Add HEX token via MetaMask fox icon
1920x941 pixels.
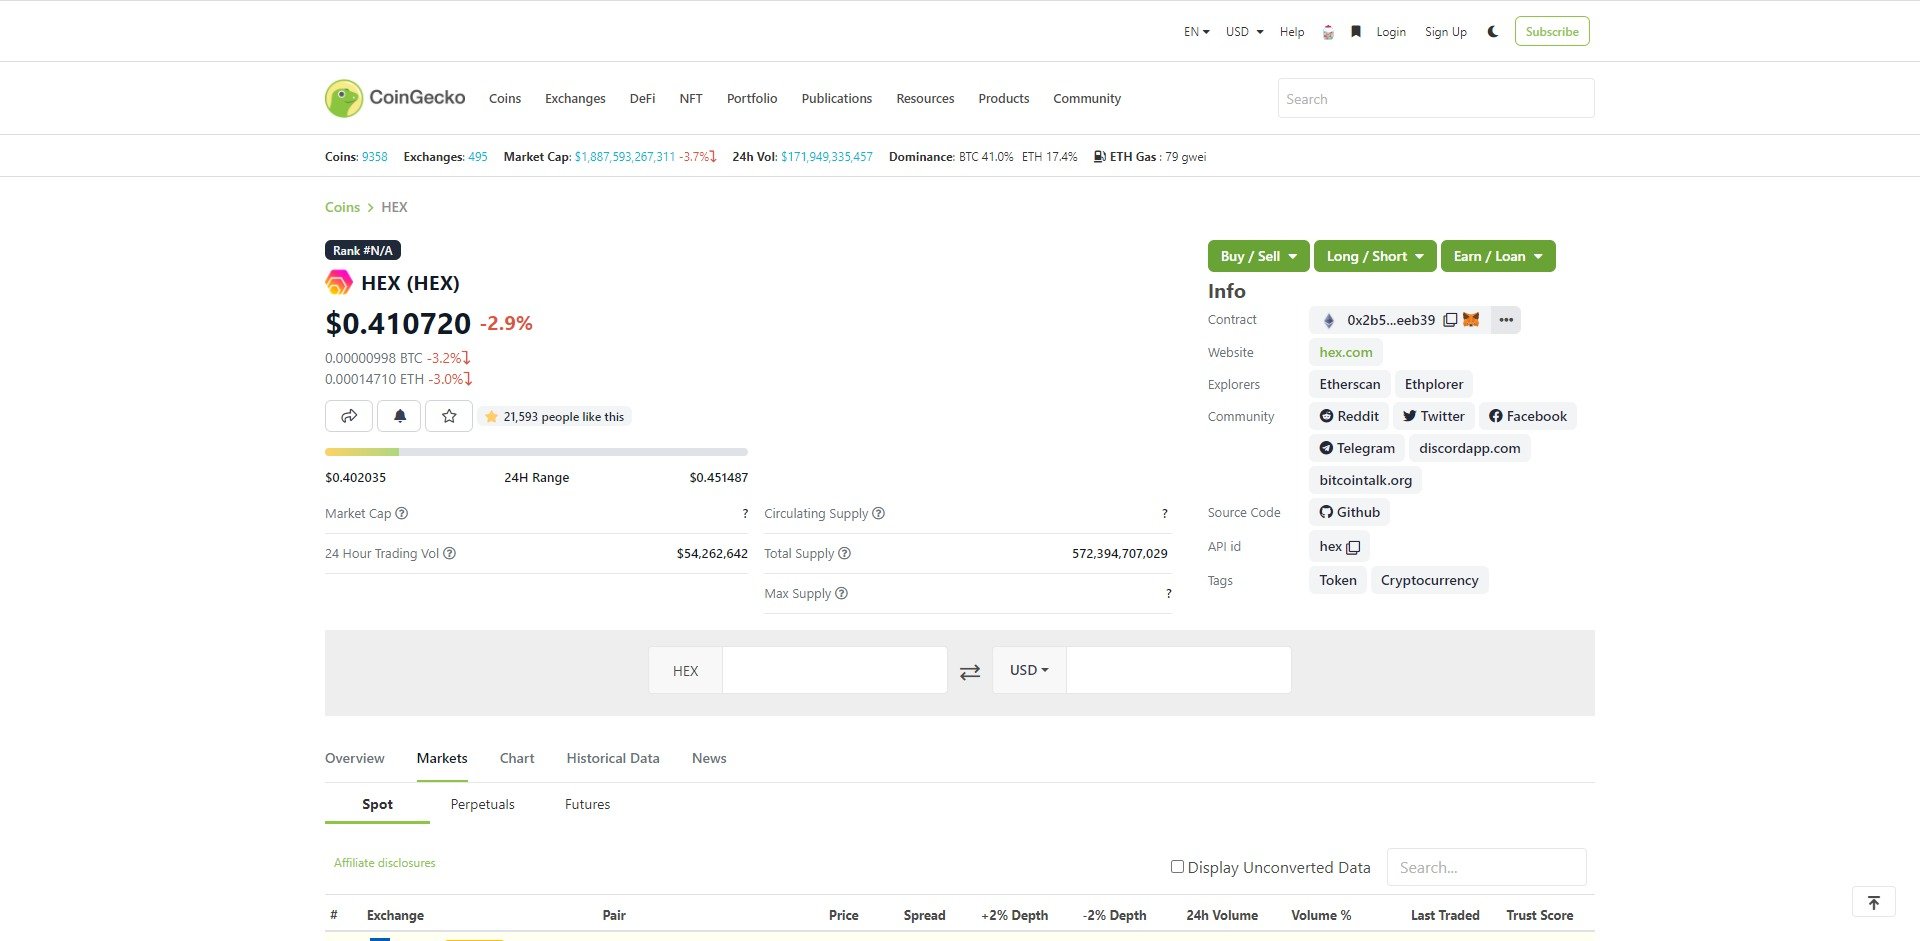pyautogui.click(x=1471, y=319)
